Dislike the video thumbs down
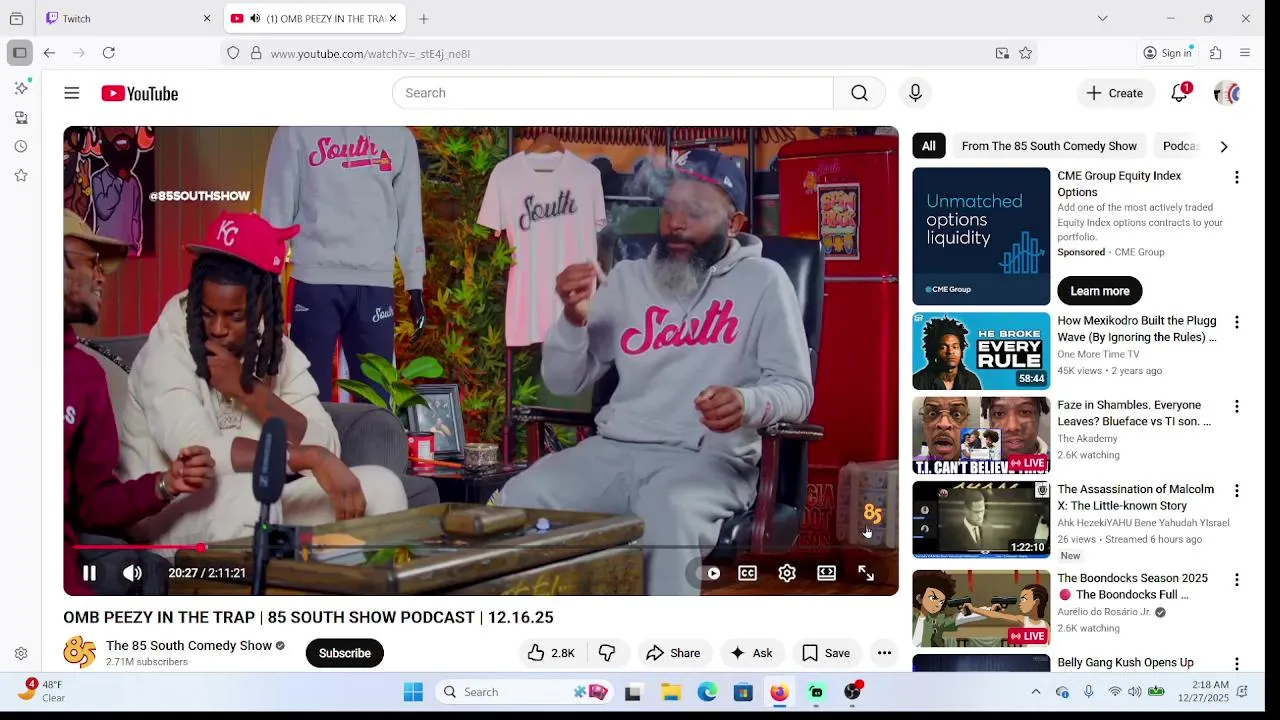Viewport: 1280px width, 720px height. pos(607,653)
